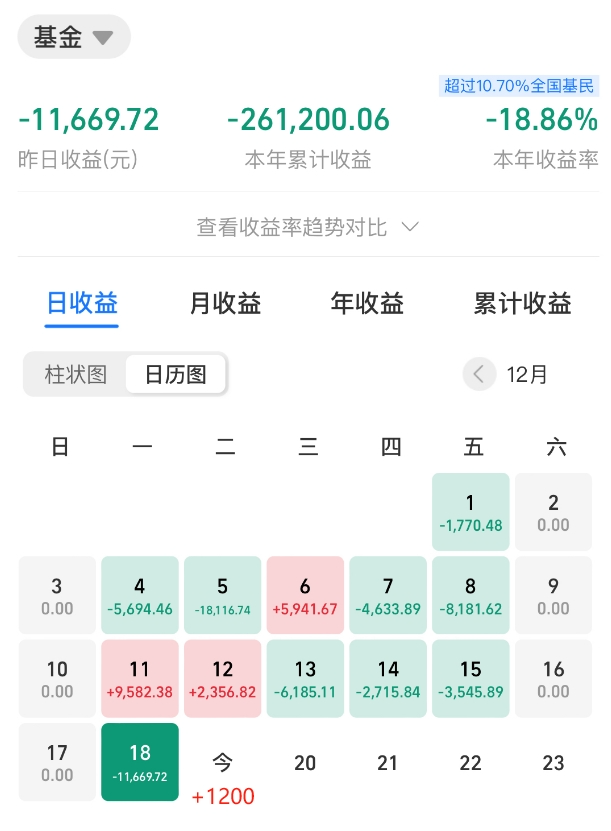Select 柱状图 chart view

tap(75, 375)
